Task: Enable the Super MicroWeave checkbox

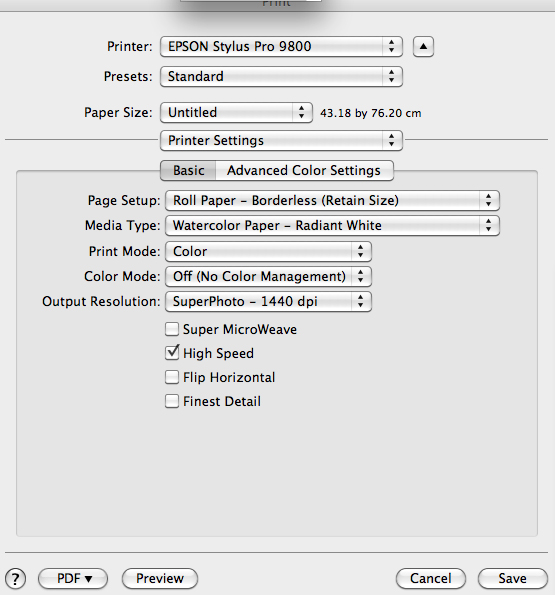Action: [x=172, y=329]
